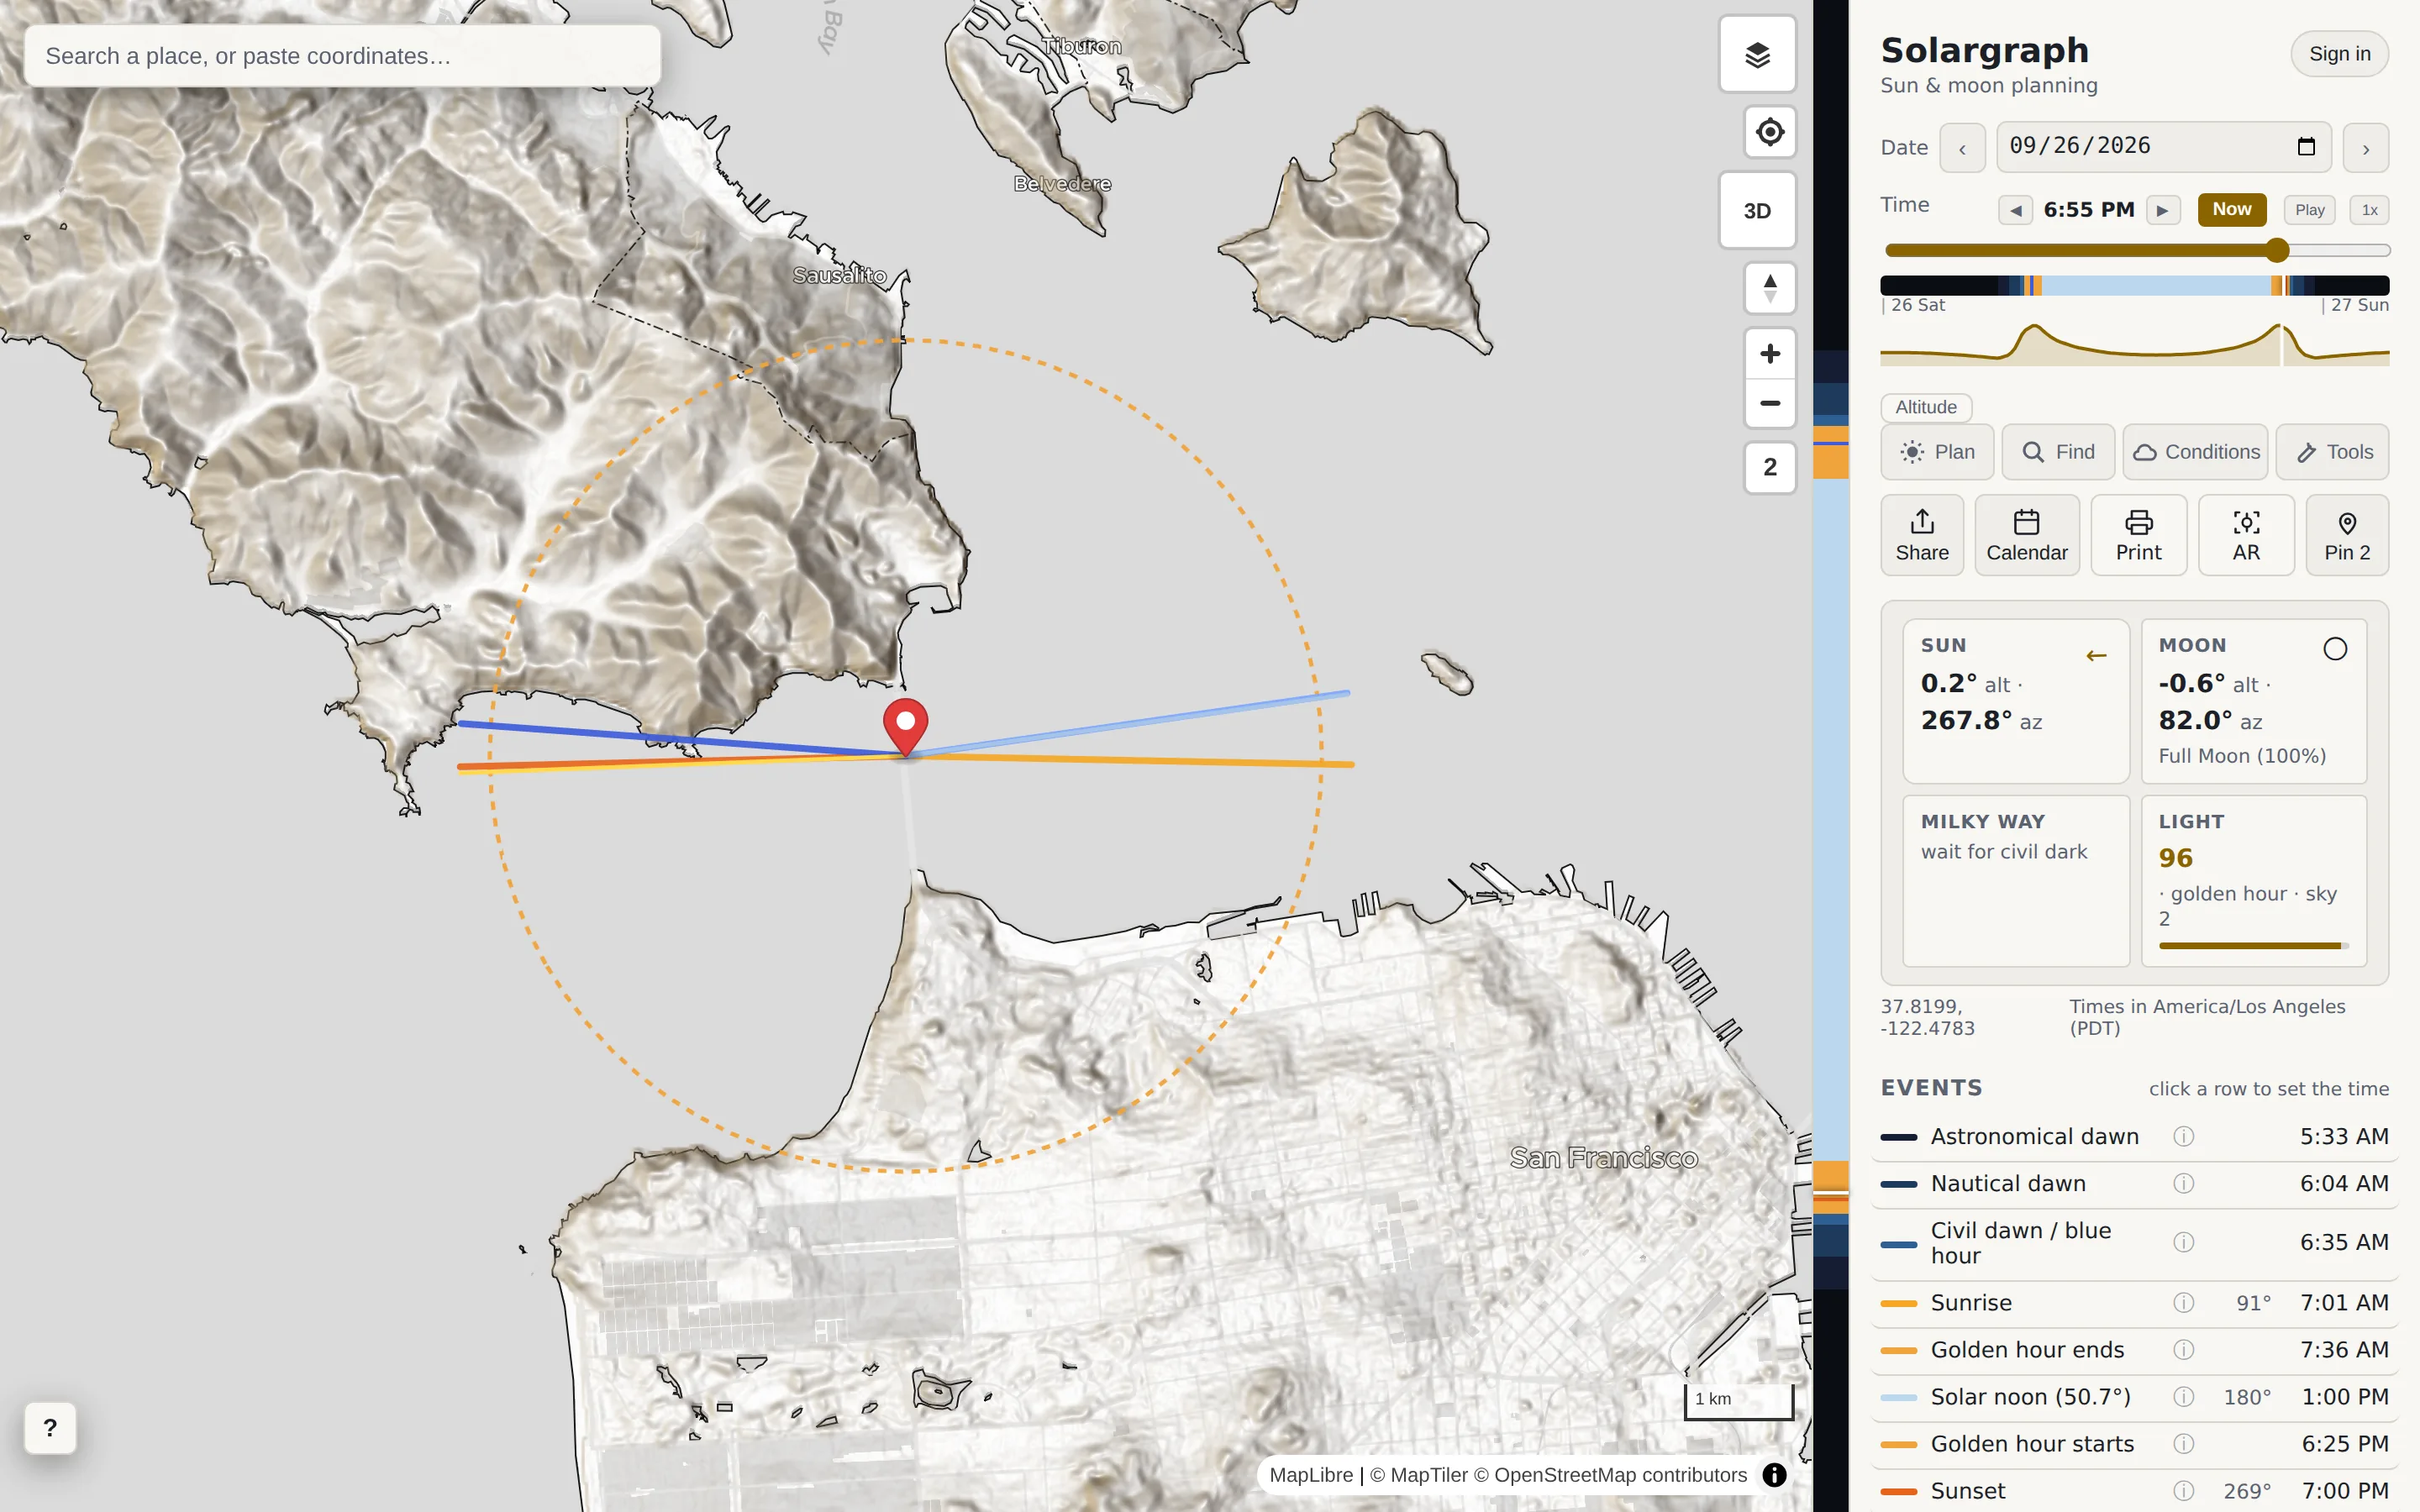Click the MapLibre attribution link
Viewport: 2420px width, 1512px height.
tap(1310, 1475)
